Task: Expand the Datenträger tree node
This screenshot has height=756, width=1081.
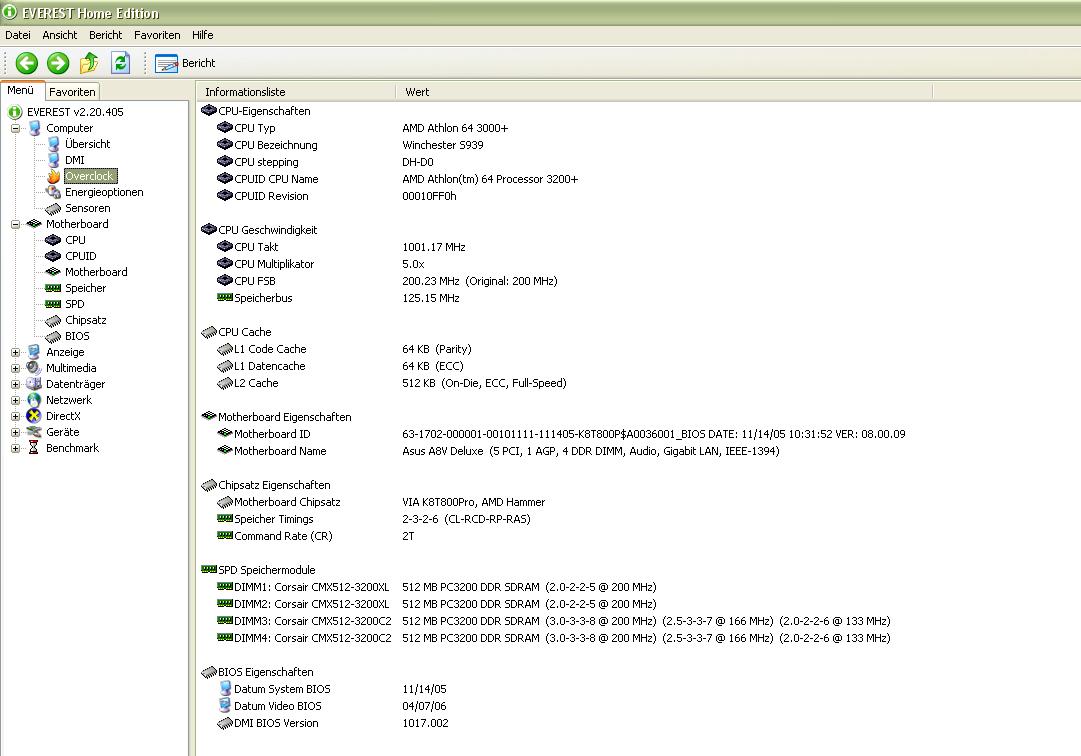Action: (15, 384)
